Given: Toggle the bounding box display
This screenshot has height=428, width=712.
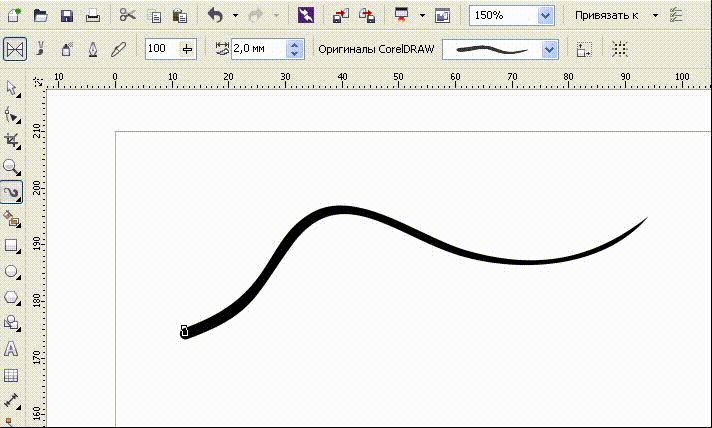Looking at the screenshot, I should coord(619,49).
